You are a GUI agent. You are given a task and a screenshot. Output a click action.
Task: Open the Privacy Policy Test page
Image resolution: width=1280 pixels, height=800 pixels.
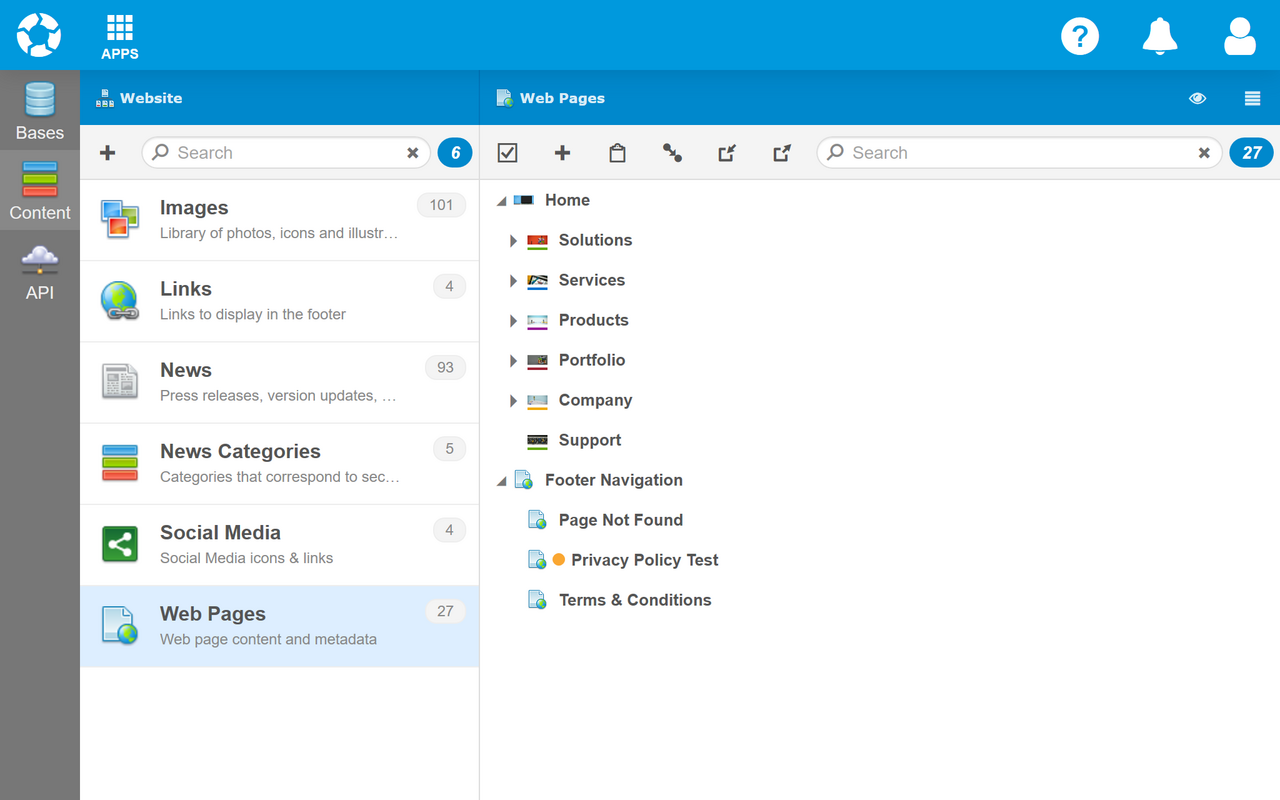point(644,560)
